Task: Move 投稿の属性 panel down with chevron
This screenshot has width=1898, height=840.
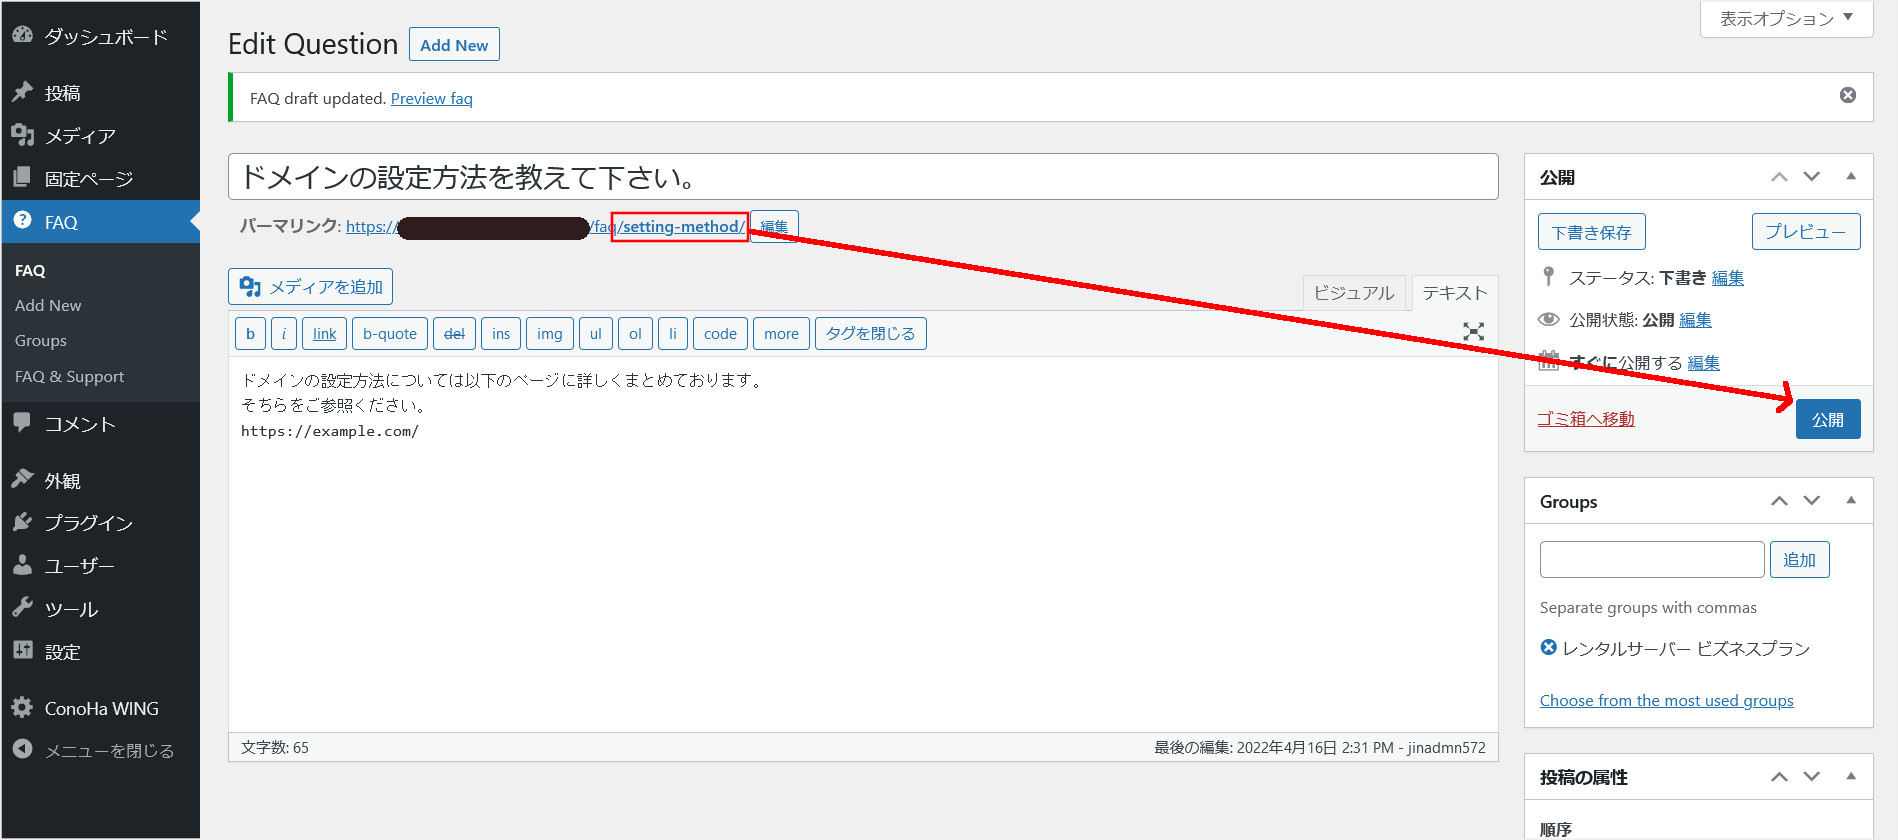Action: click(1812, 777)
